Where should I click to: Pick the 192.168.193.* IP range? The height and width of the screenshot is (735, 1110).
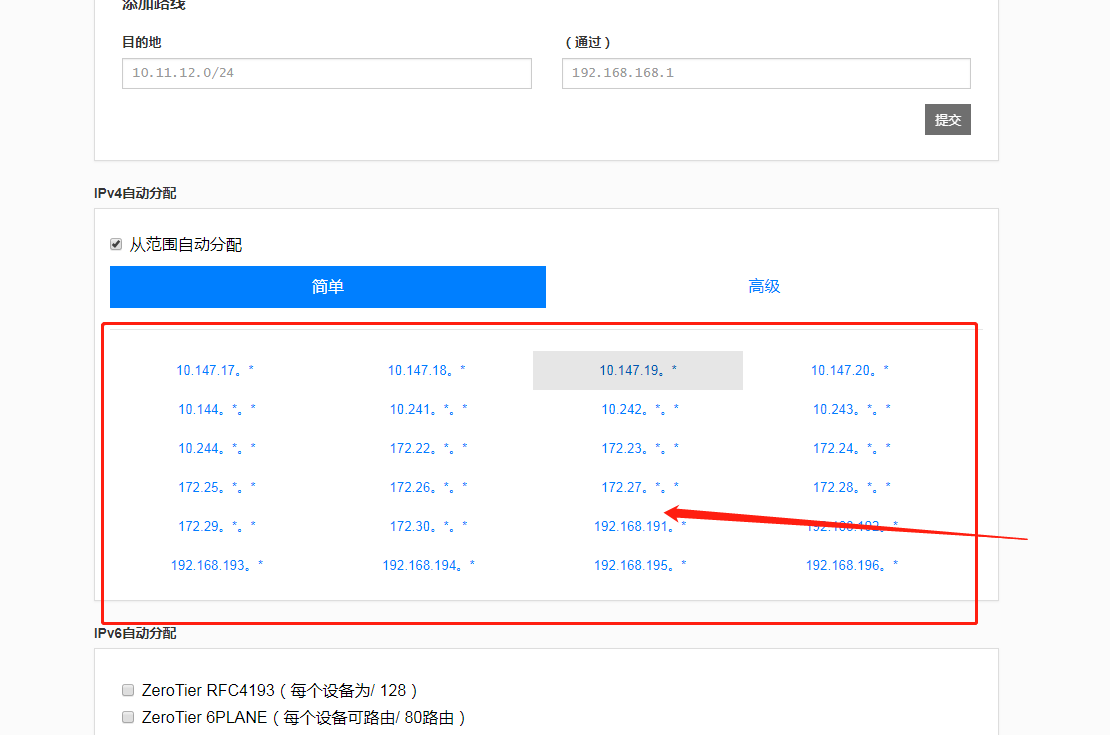pos(217,565)
